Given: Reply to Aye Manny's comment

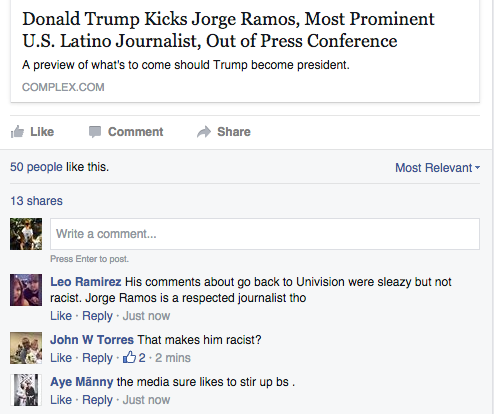Looking at the screenshot, I should [97, 400].
